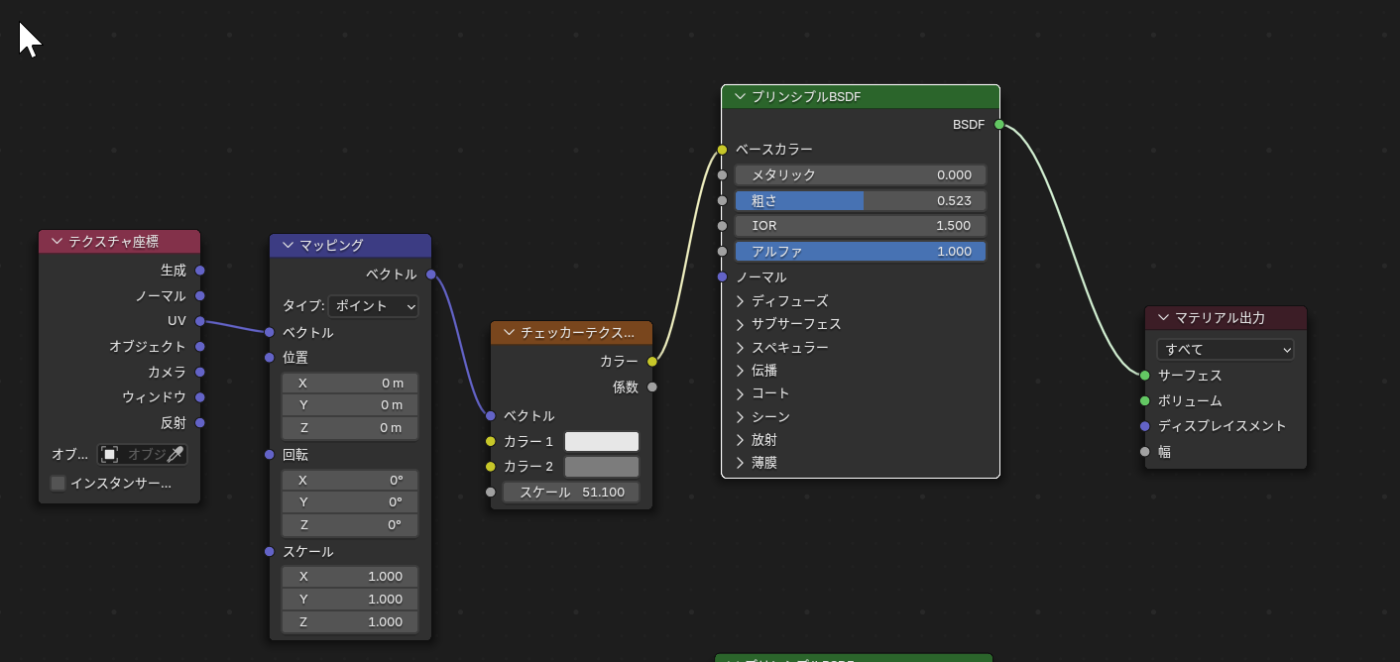This screenshot has height=662, width=1400.
Task: Click the IOR value field 1.500
Action: pos(860,226)
